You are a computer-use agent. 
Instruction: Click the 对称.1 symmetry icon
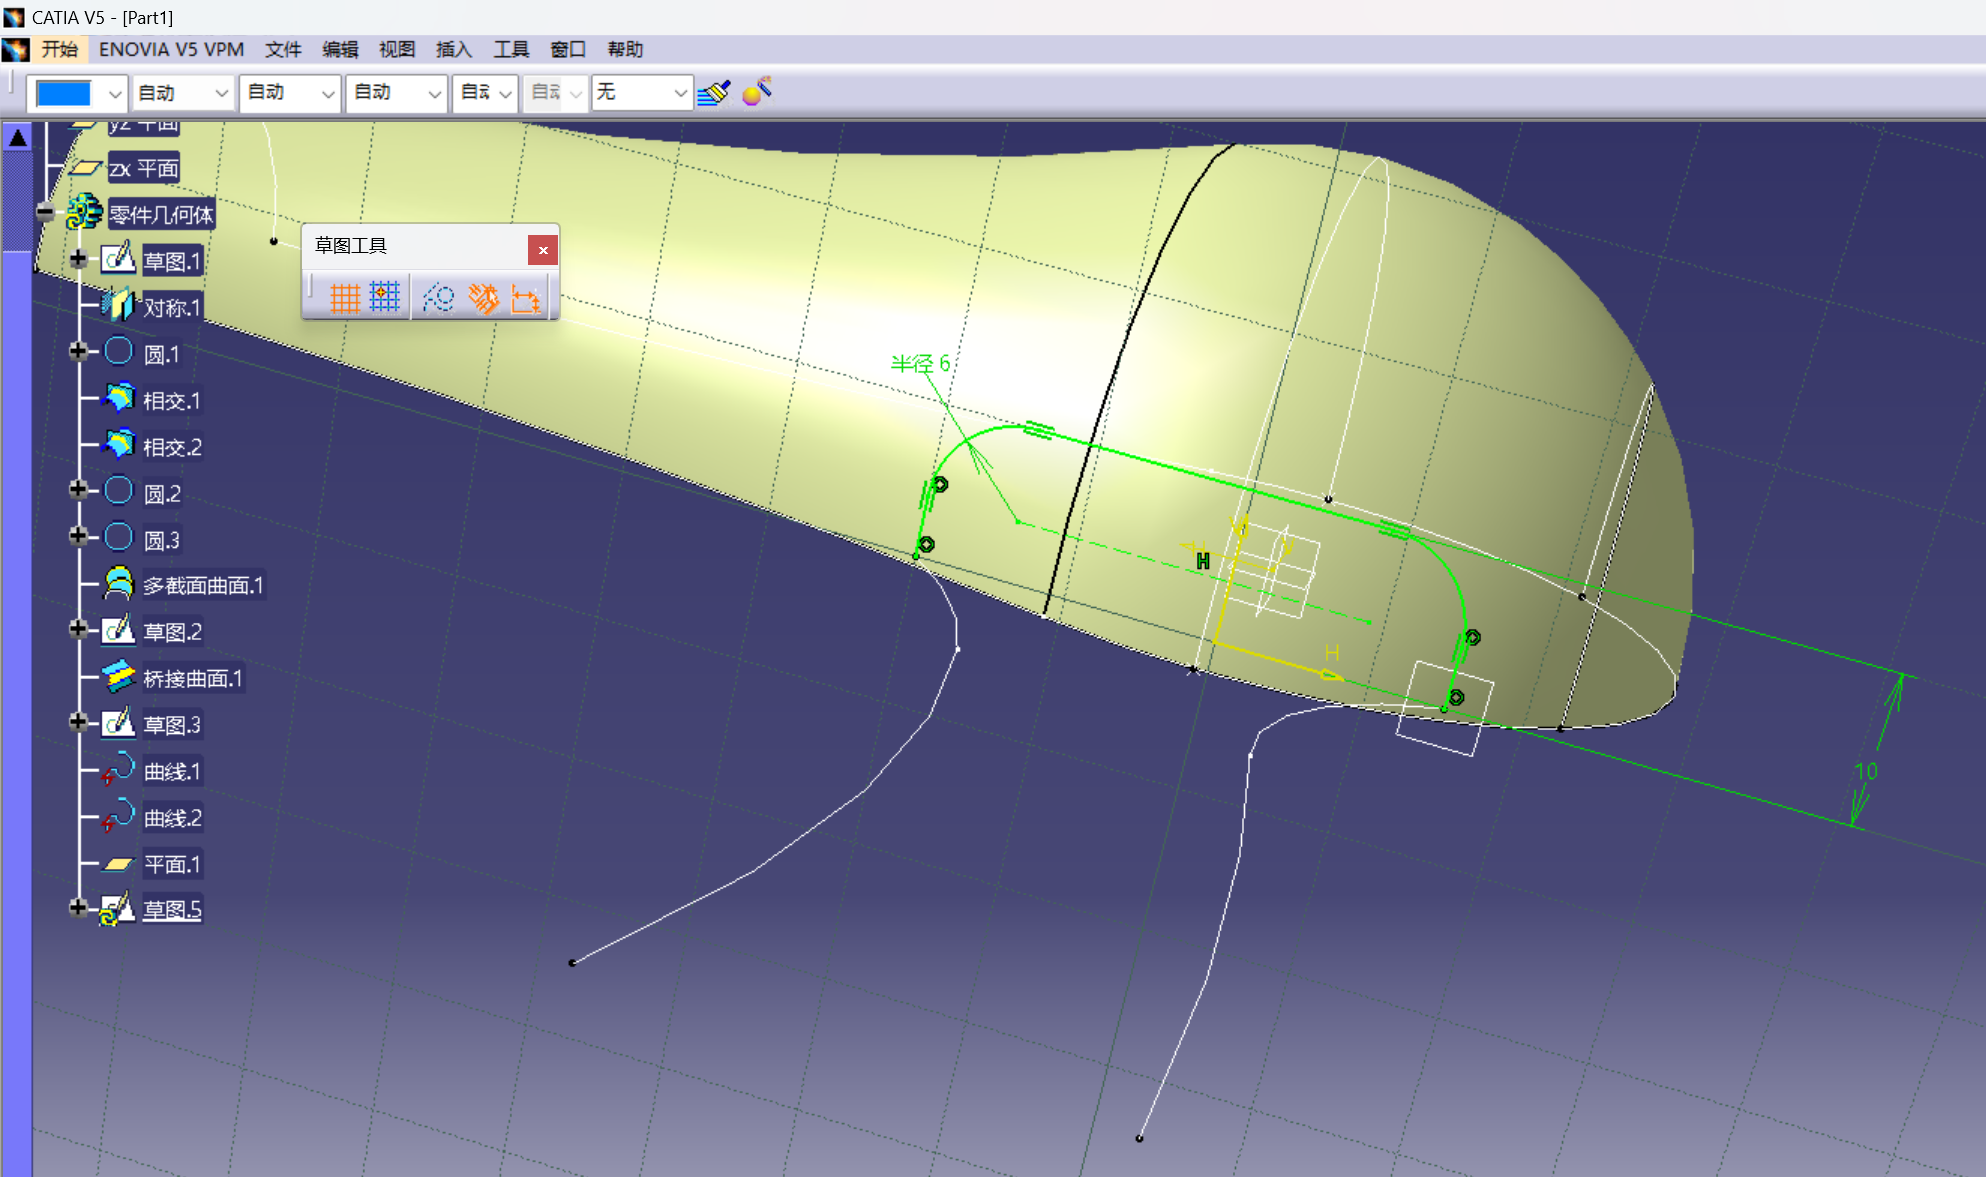[118, 305]
